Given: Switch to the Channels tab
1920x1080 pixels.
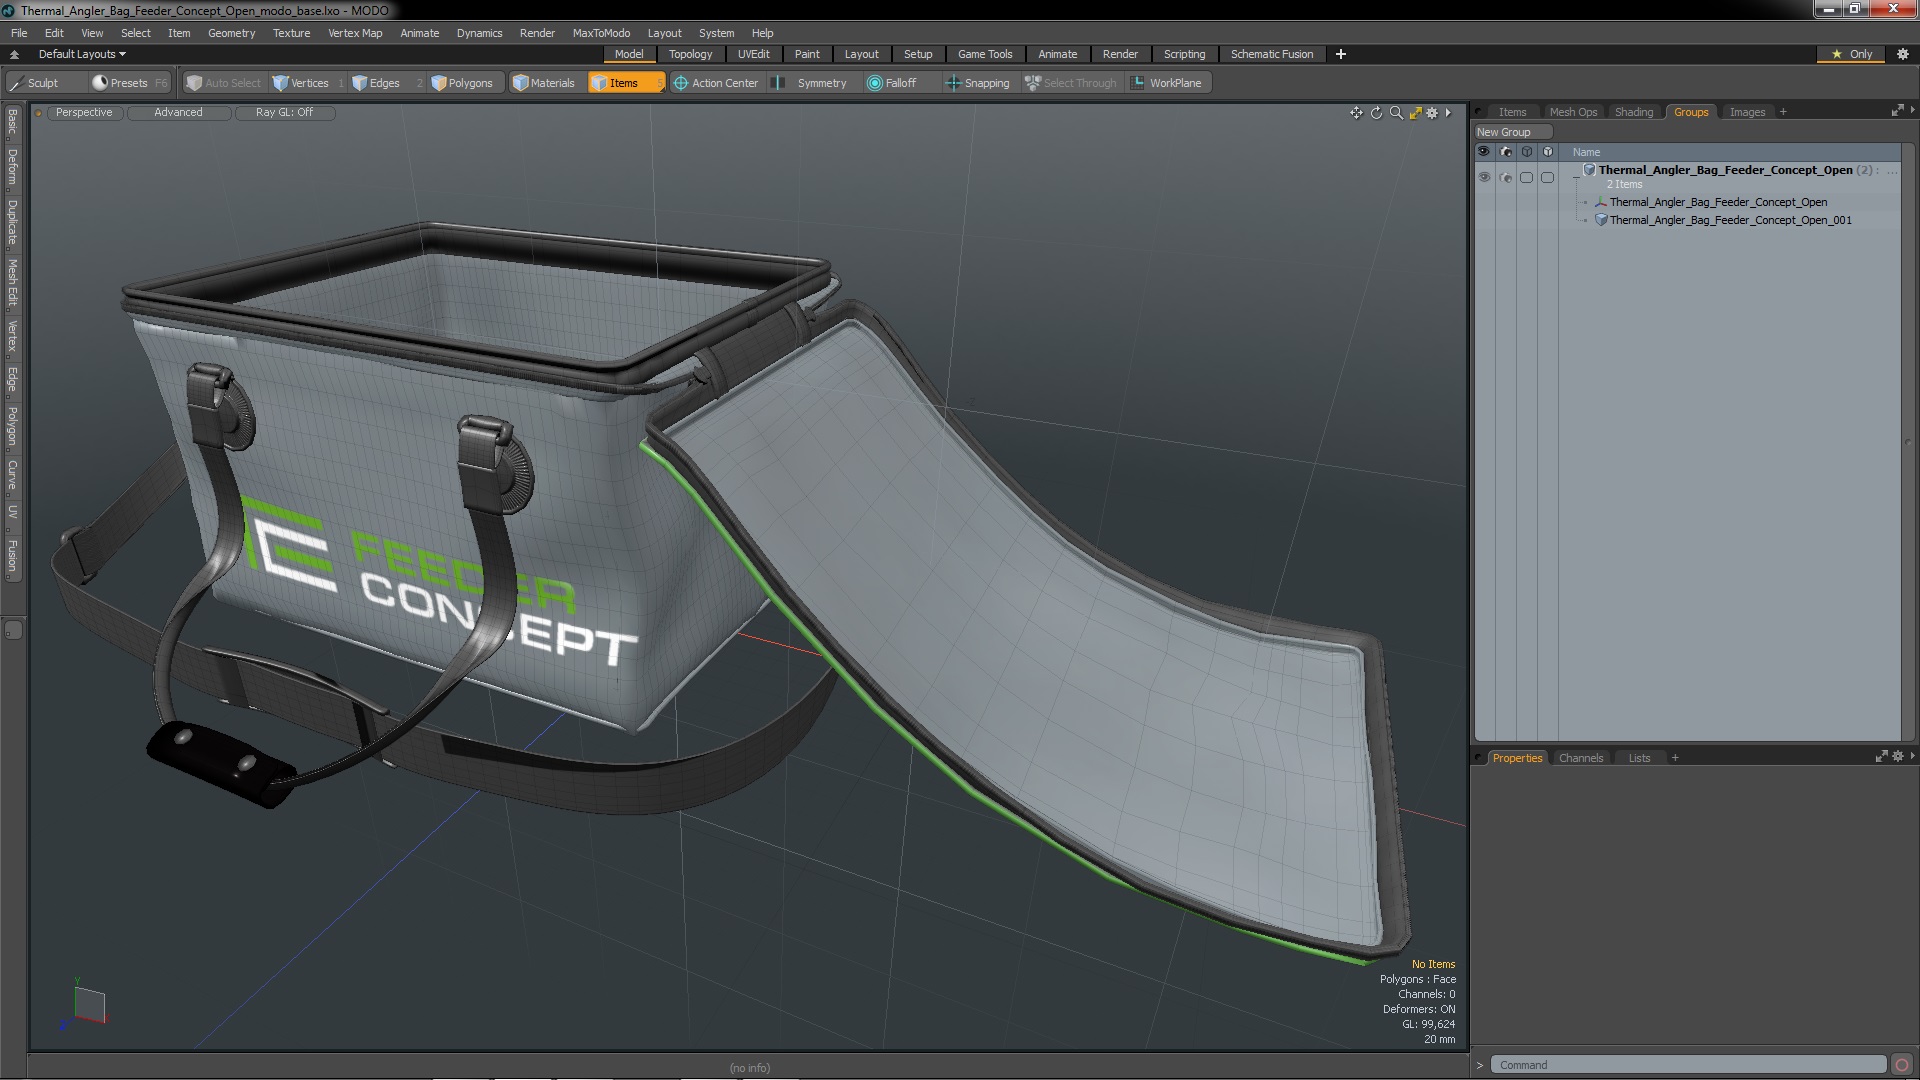Looking at the screenshot, I should [1580, 758].
